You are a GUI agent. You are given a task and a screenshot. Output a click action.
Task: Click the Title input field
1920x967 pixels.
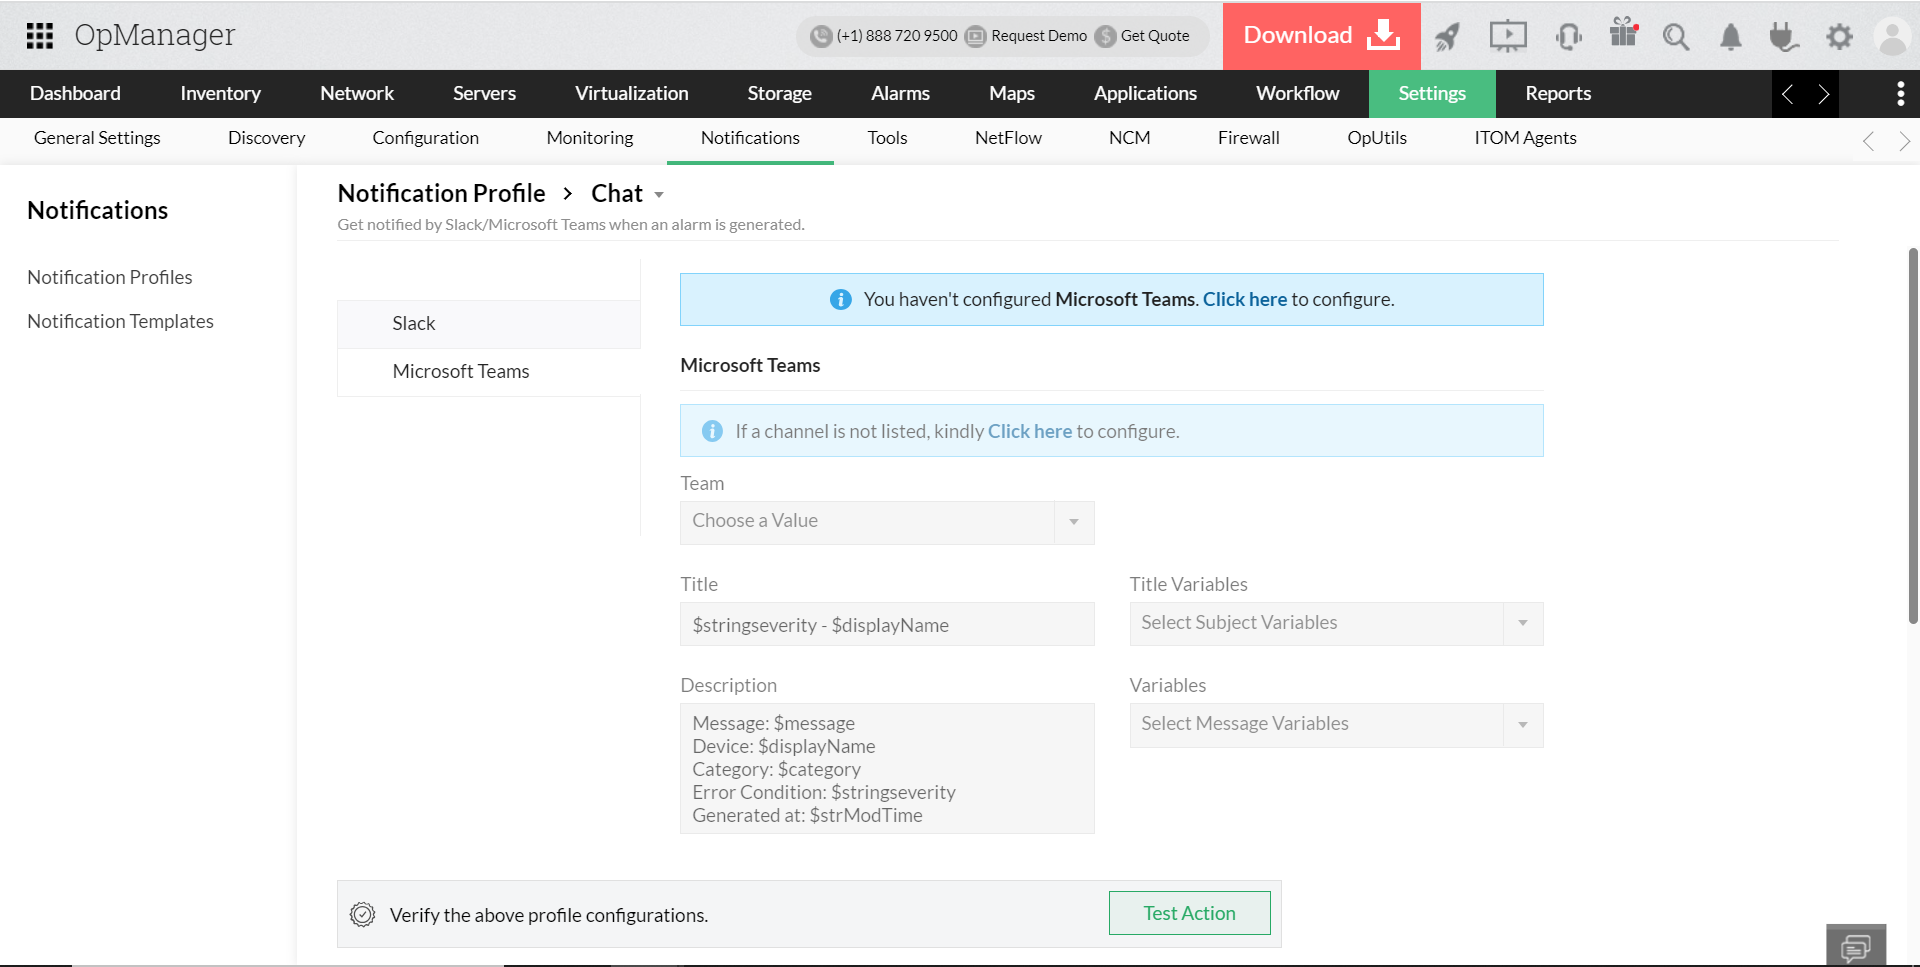887,624
